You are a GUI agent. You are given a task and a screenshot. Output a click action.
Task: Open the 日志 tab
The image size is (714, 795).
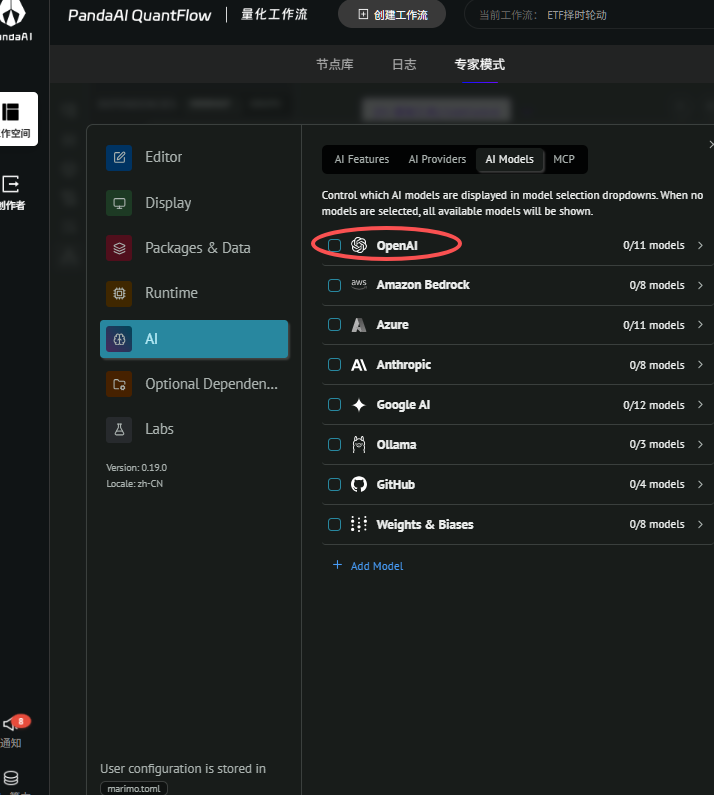coord(404,64)
